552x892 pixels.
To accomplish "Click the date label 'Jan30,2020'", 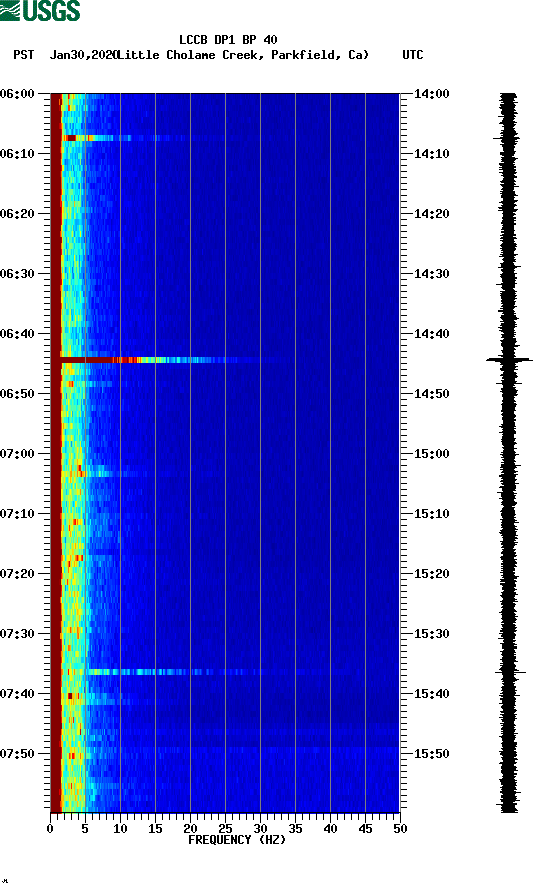I will (83, 55).
